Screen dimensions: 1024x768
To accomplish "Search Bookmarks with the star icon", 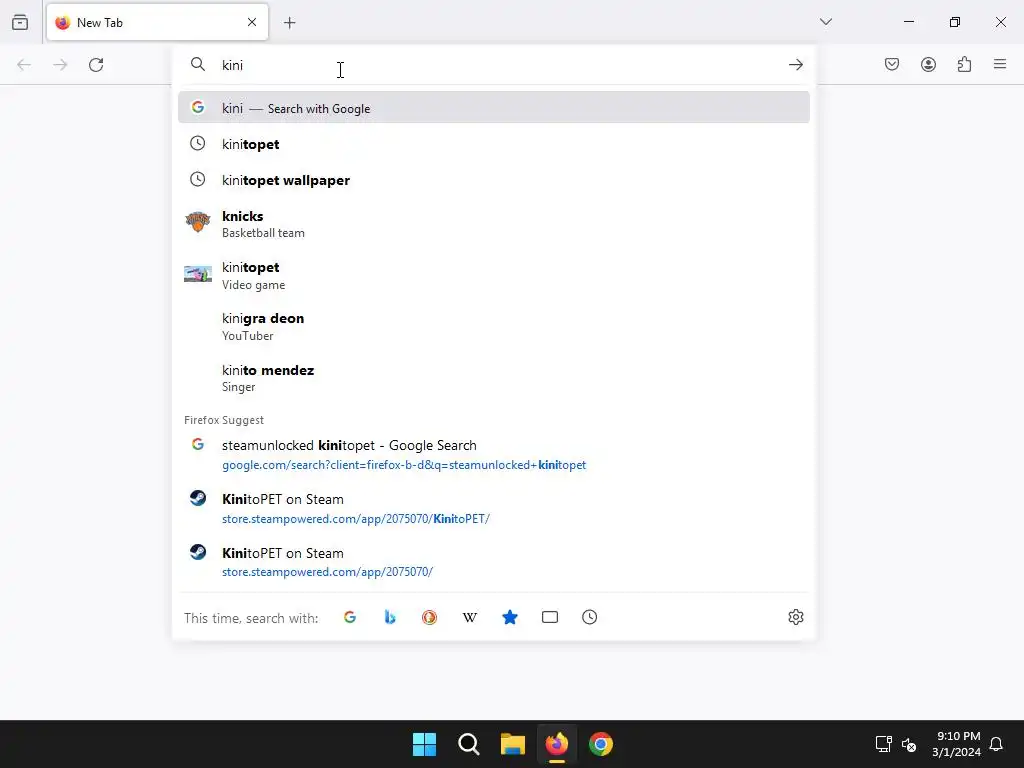I will pyautogui.click(x=510, y=617).
